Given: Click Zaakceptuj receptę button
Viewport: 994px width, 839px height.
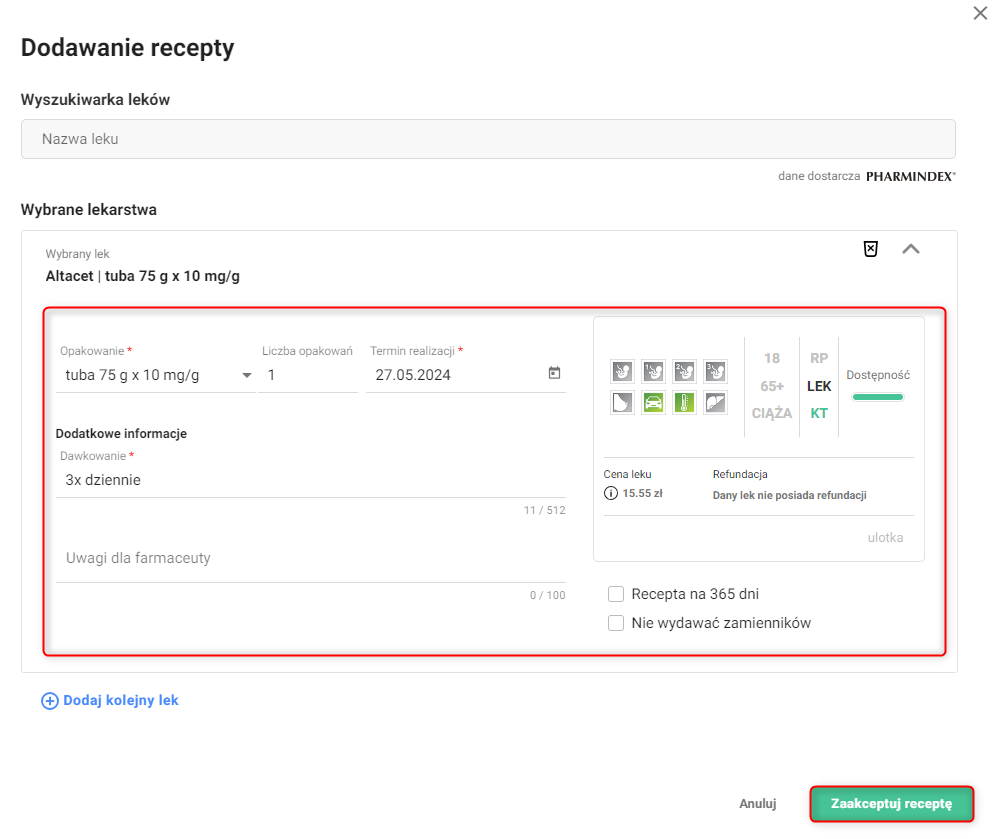Looking at the screenshot, I should 891,803.
